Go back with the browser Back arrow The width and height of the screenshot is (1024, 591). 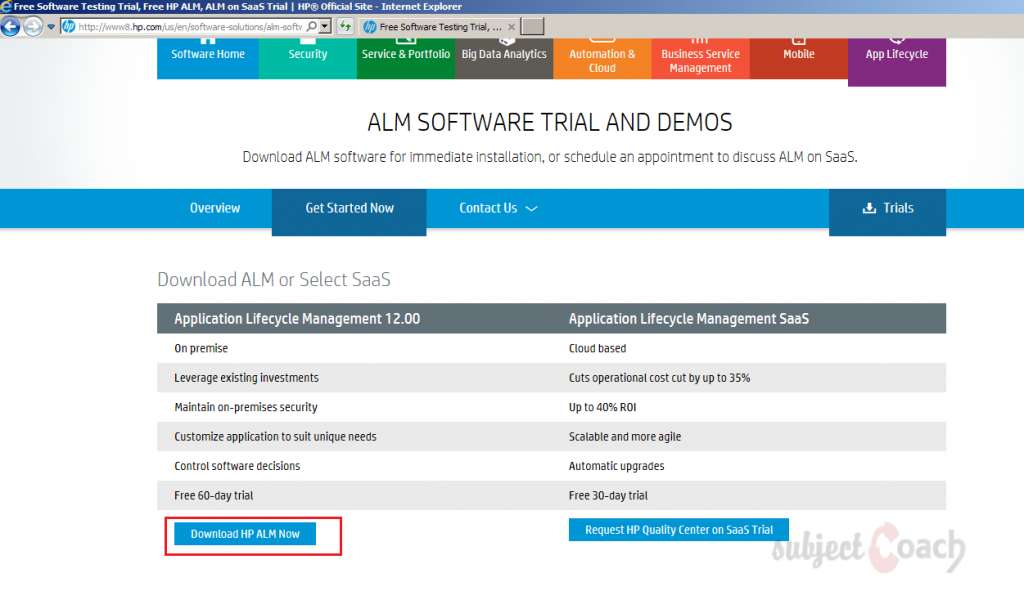coord(10,27)
